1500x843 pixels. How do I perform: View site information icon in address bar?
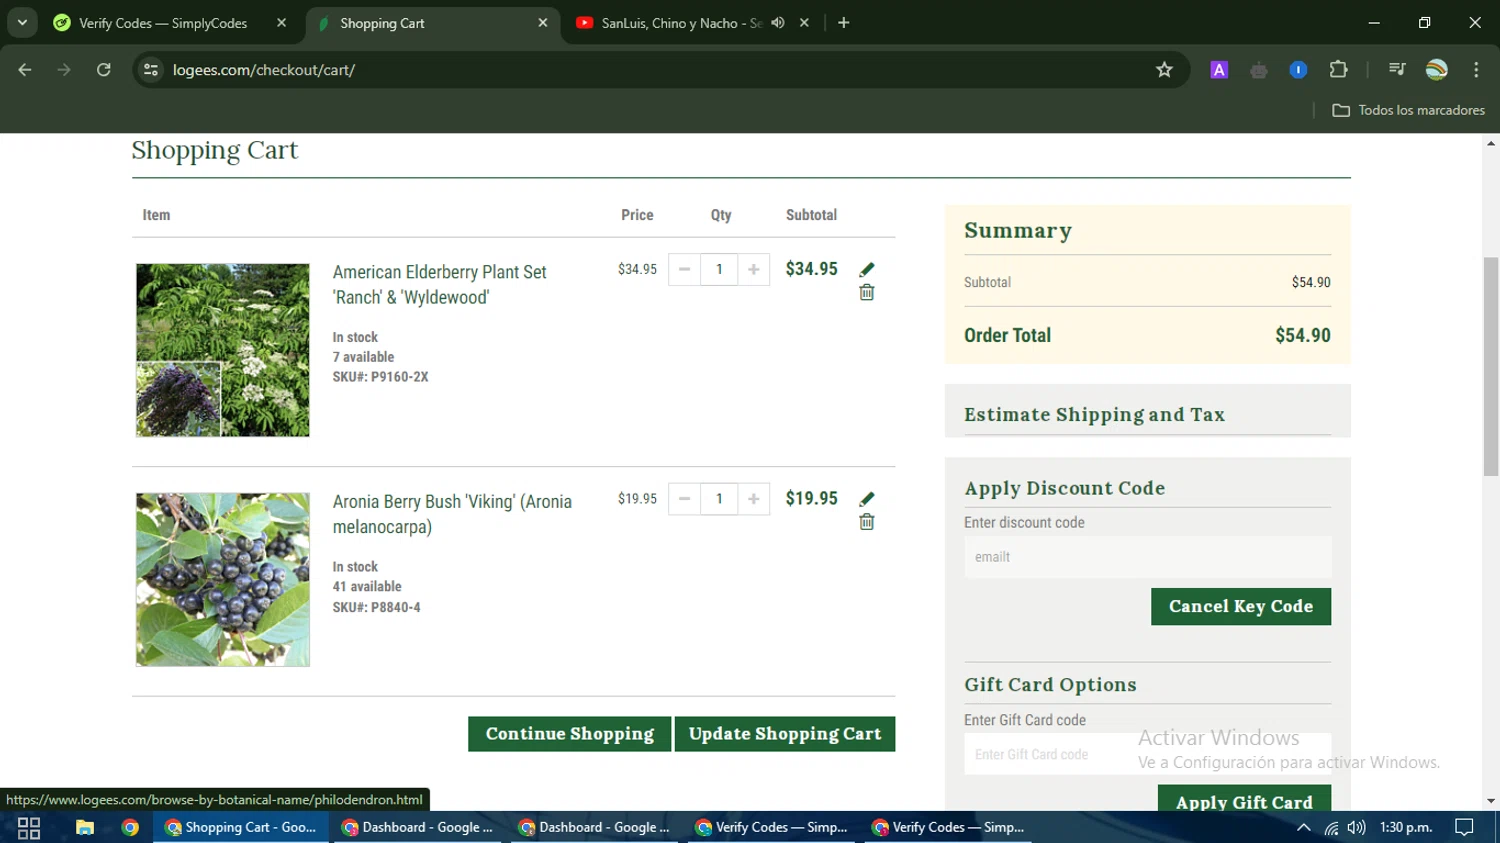click(151, 70)
